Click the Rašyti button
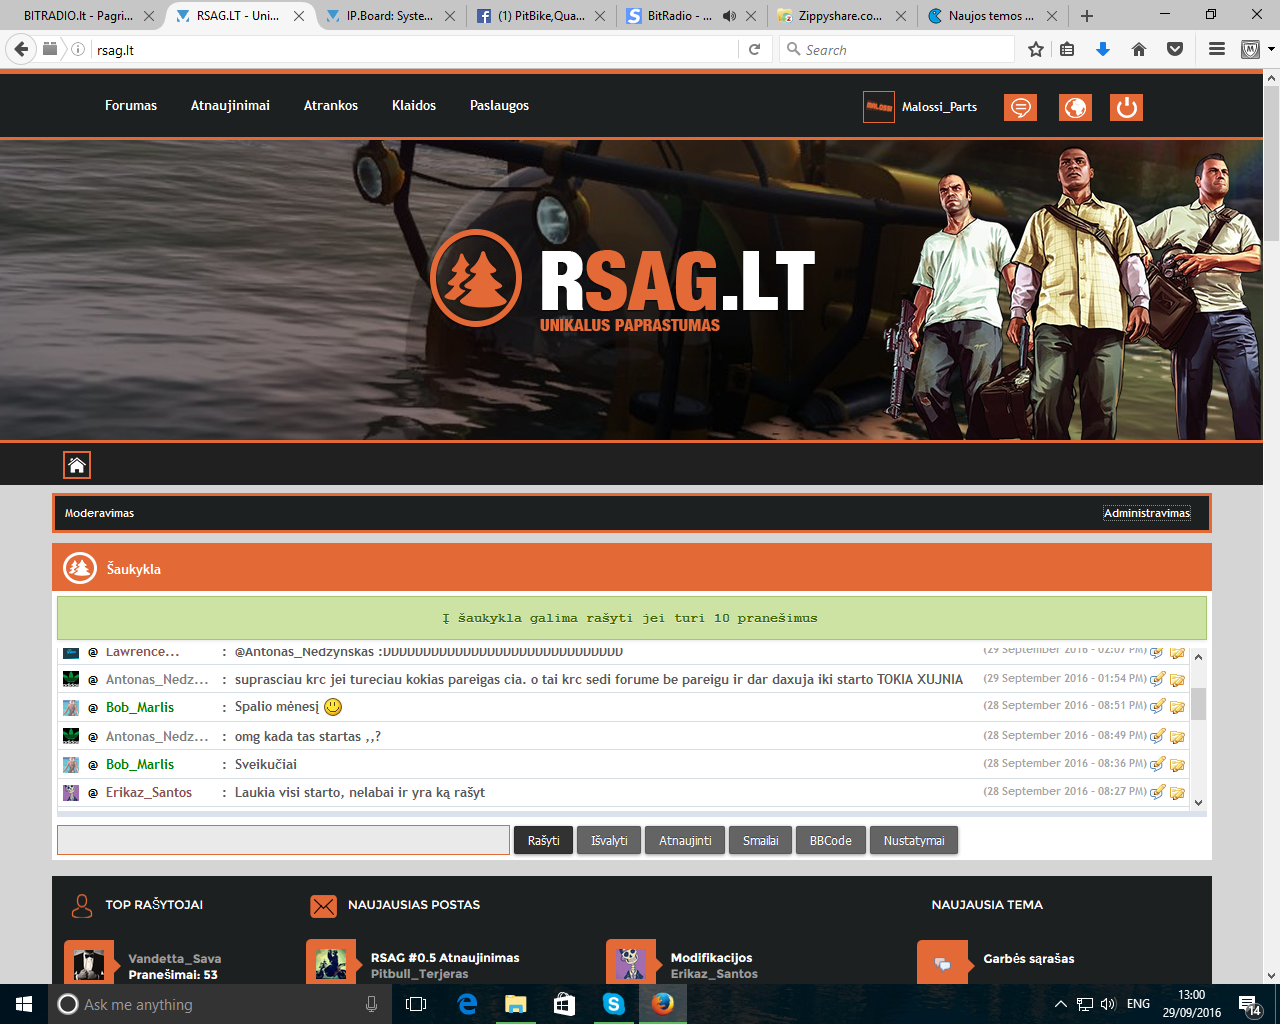 tap(544, 840)
